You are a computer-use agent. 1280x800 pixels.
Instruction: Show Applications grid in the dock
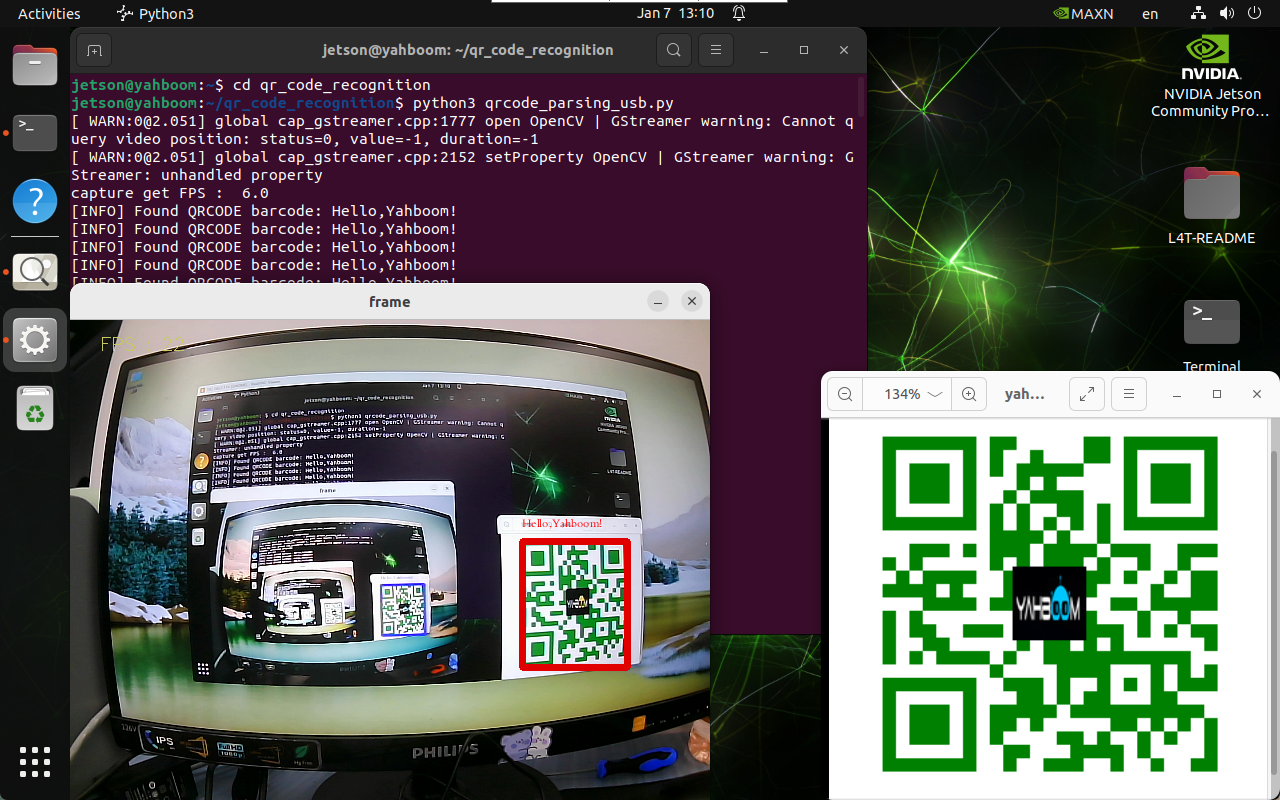click(x=35, y=762)
